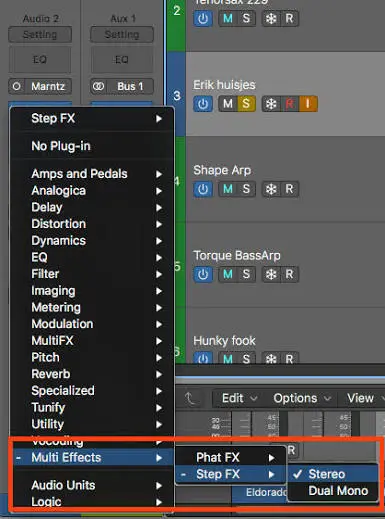The height and width of the screenshot is (519, 385).
Task: Solo the Hunky fook track
Action: pyautogui.click(x=246, y=358)
